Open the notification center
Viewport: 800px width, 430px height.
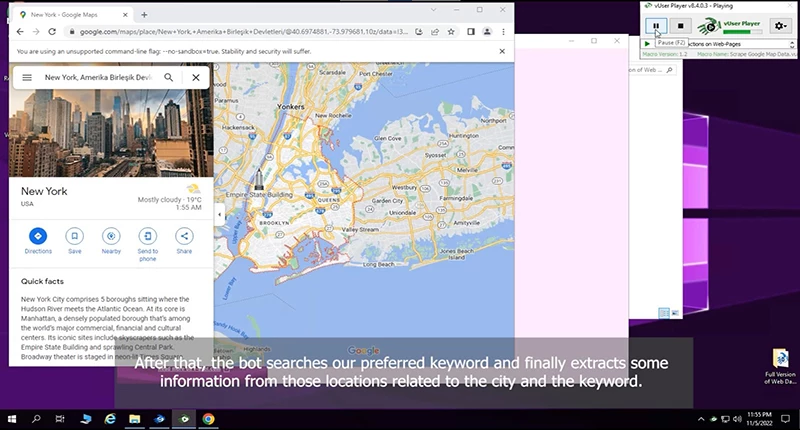click(786, 419)
